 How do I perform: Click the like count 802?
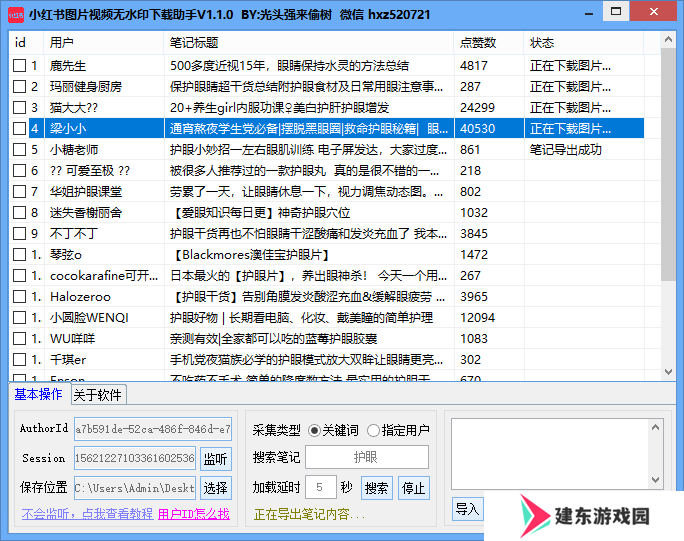pyautogui.click(x=470, y=192)
